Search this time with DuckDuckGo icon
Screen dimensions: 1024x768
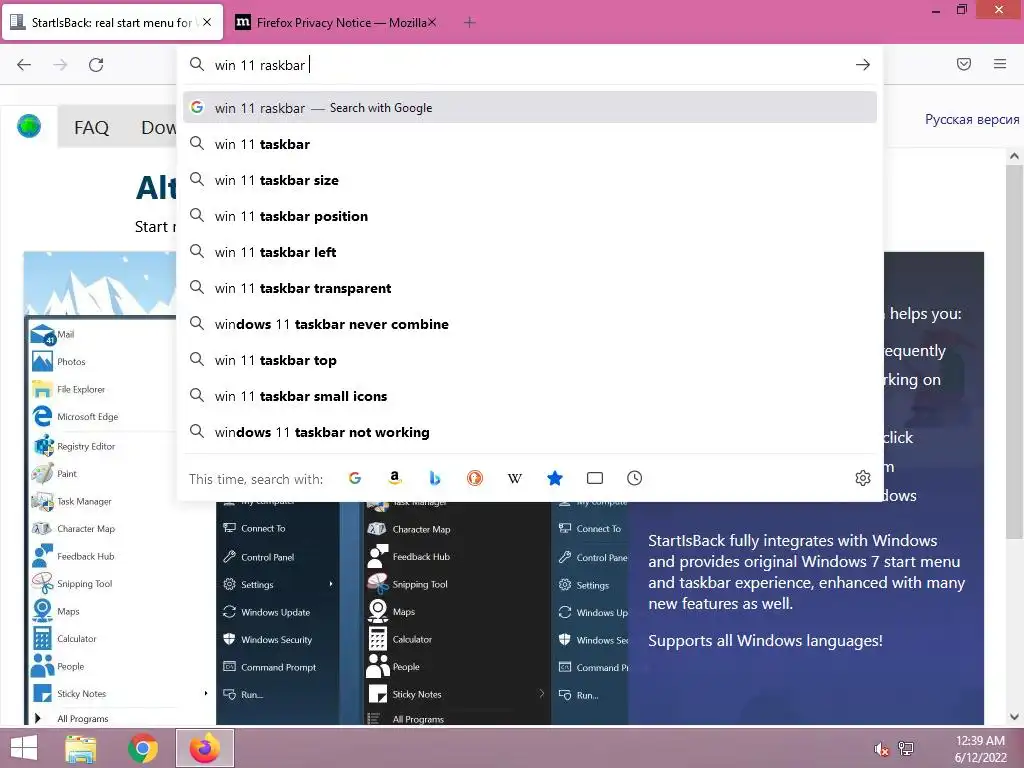[475, 478]
